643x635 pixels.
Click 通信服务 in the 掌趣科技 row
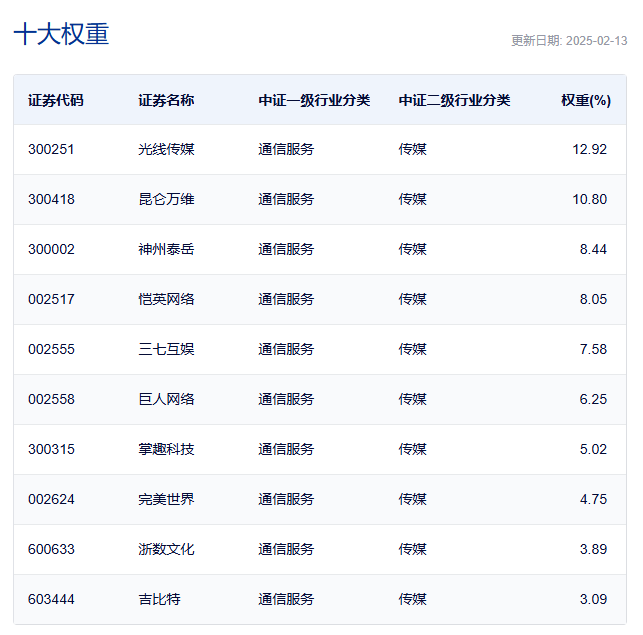286,450
